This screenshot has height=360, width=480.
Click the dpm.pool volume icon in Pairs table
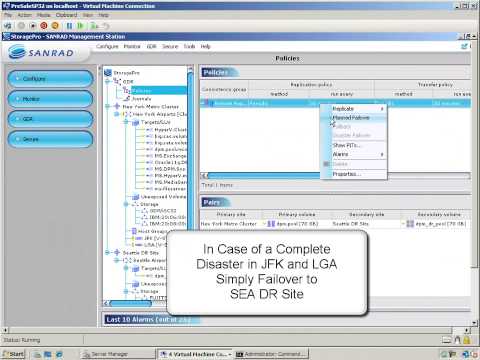pyautogui.click(x=271, y=224)
